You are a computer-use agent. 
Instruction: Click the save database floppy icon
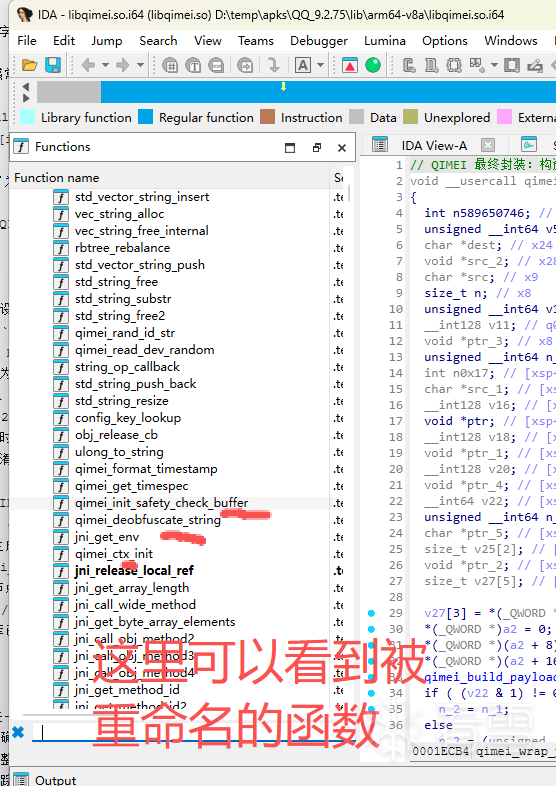(53, 65)
